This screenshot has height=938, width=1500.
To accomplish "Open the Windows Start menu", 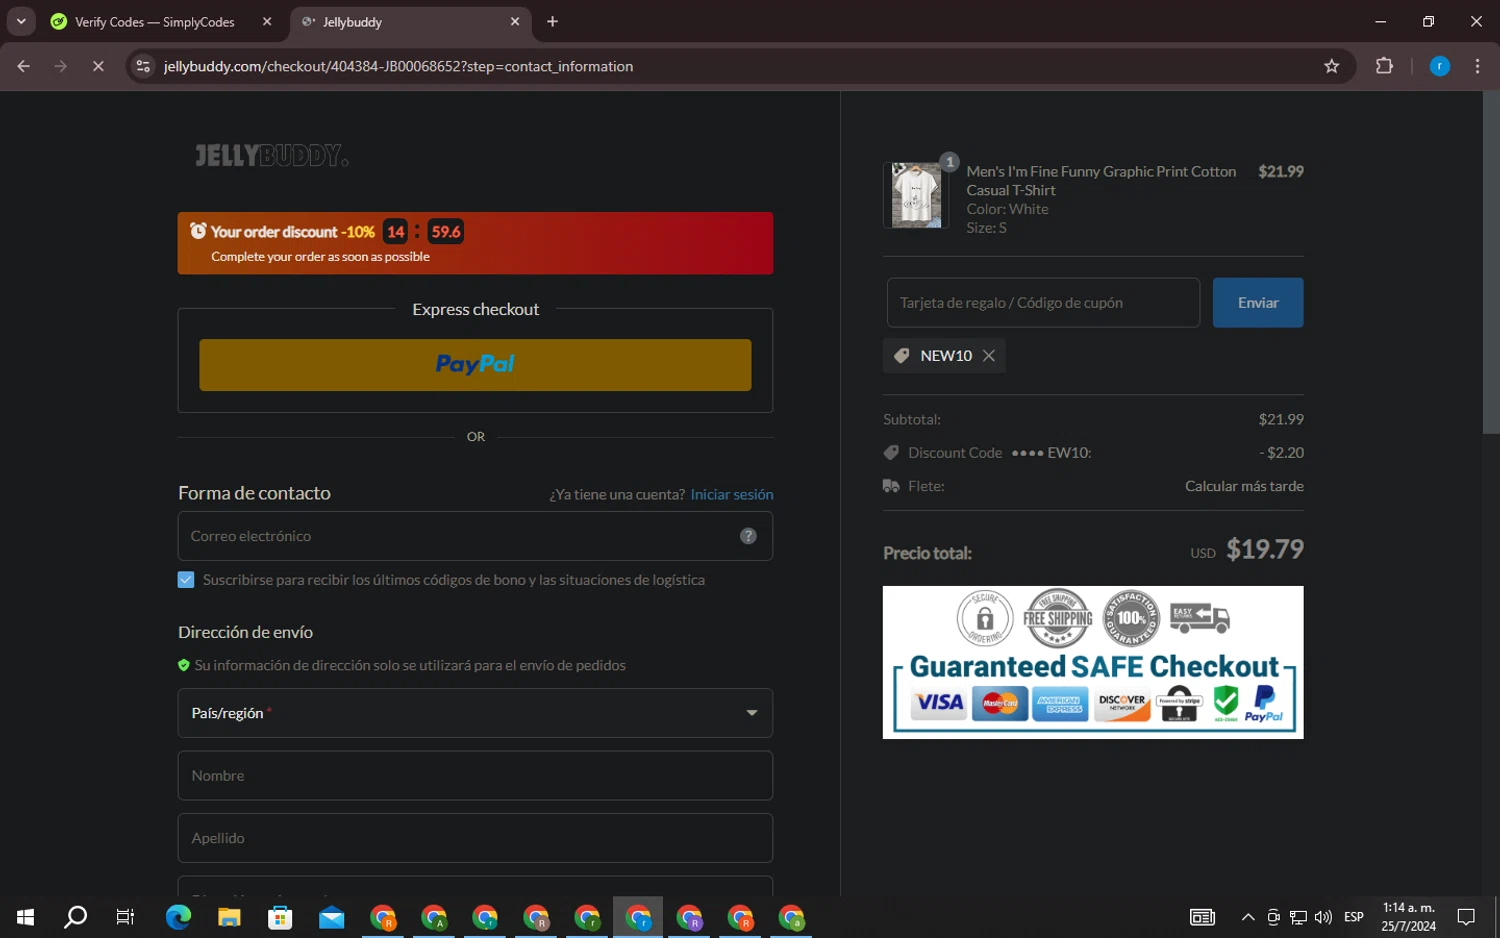I will tap(26, 917).
